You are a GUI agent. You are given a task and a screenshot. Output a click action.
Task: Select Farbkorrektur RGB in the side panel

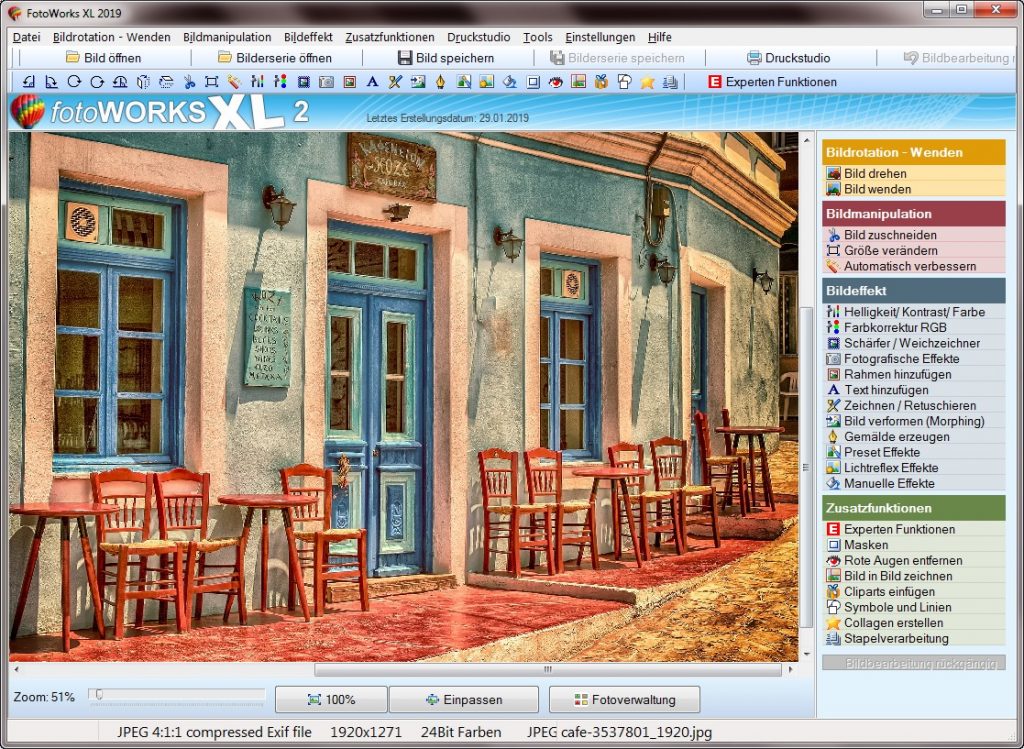(894, 327)
